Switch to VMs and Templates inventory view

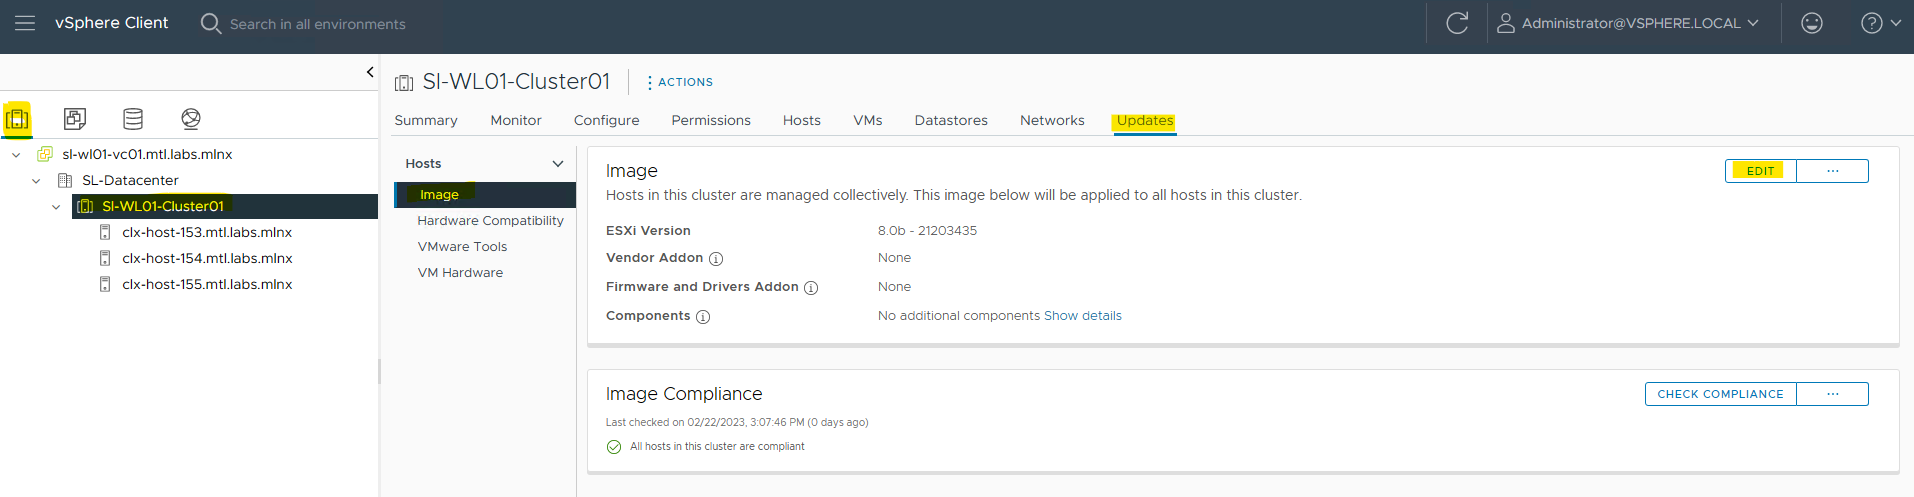pos(75,119)
